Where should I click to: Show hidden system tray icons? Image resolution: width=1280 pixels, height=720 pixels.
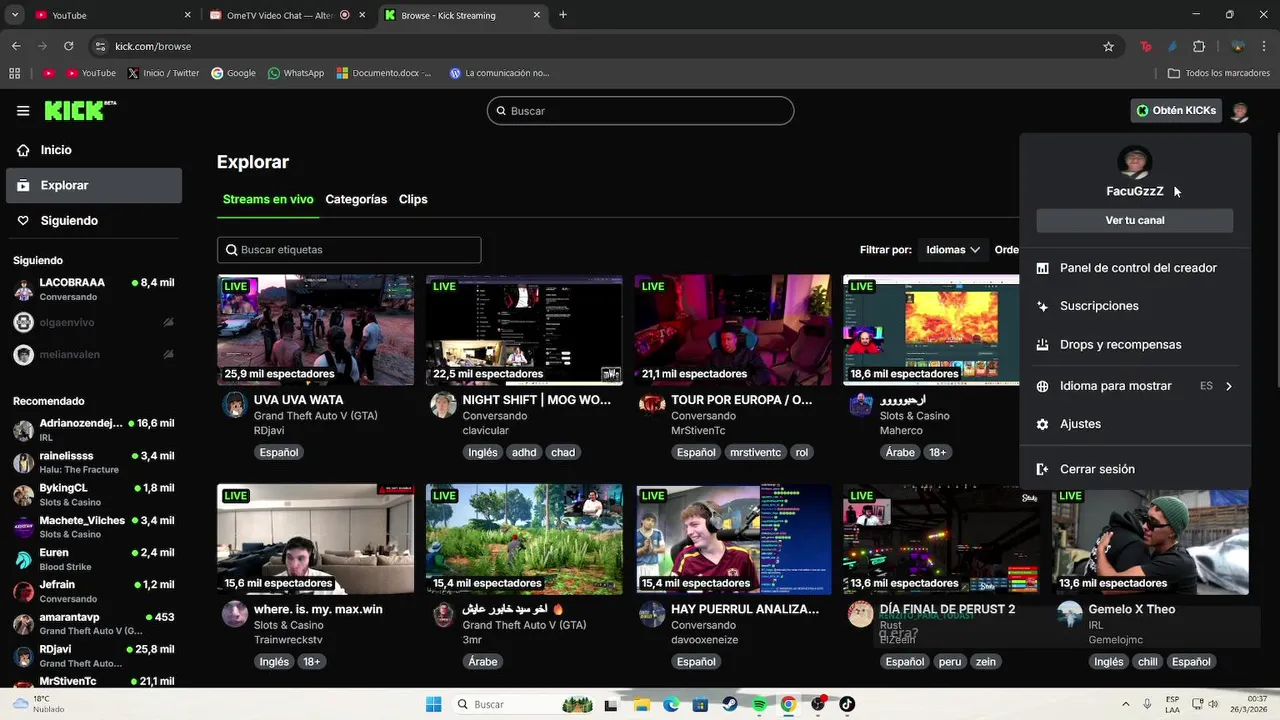click(1126, 704)
